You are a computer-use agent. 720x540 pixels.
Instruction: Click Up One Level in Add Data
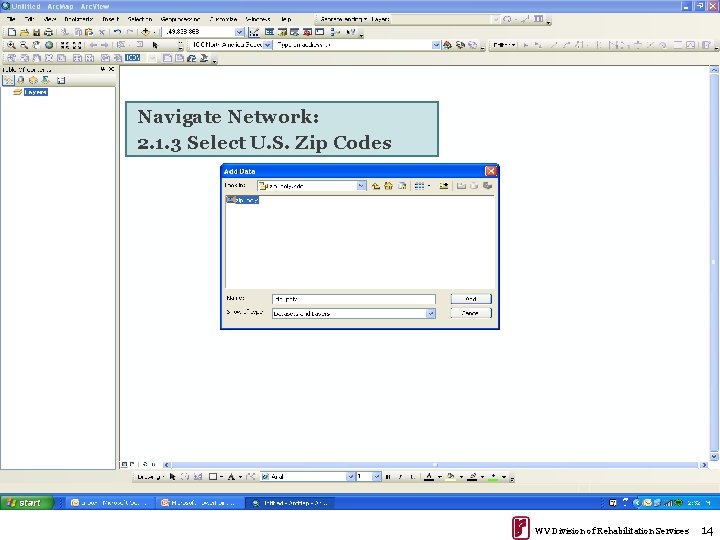(376, 186)
